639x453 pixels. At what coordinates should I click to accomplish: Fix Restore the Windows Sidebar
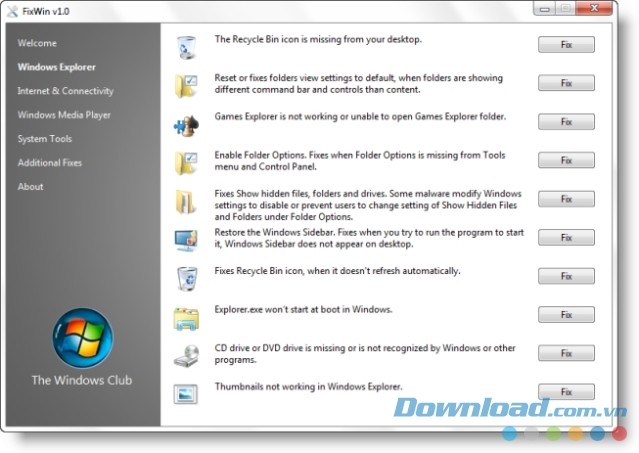(x=566, y=237)
